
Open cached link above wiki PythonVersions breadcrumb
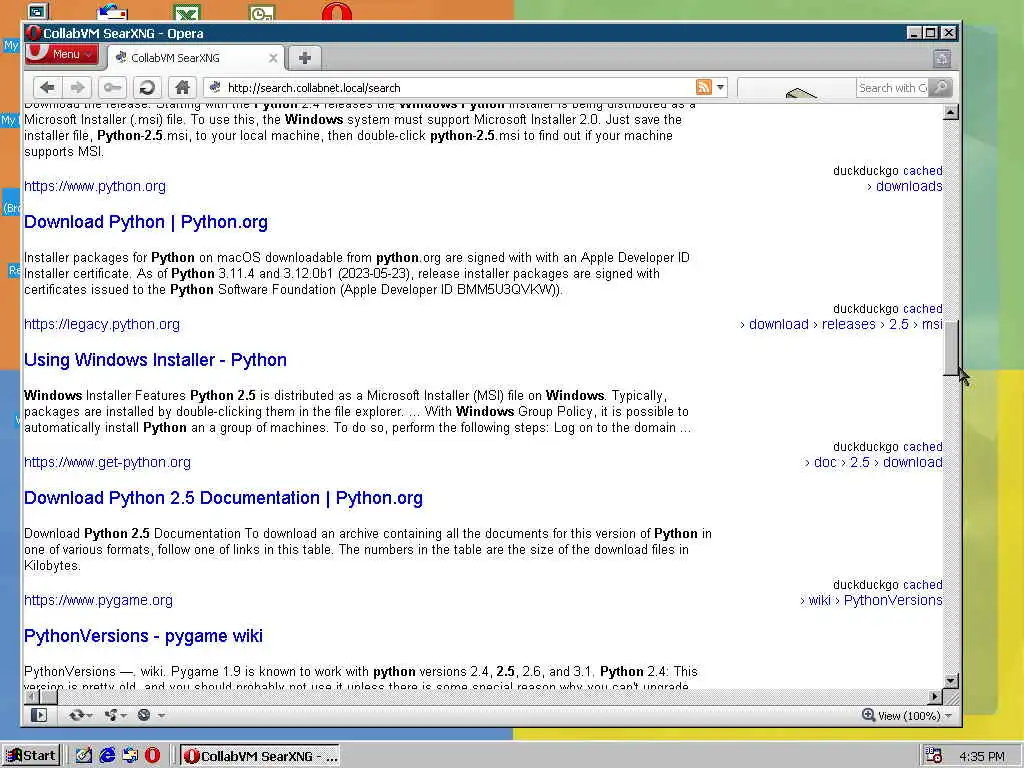point(922,584)
